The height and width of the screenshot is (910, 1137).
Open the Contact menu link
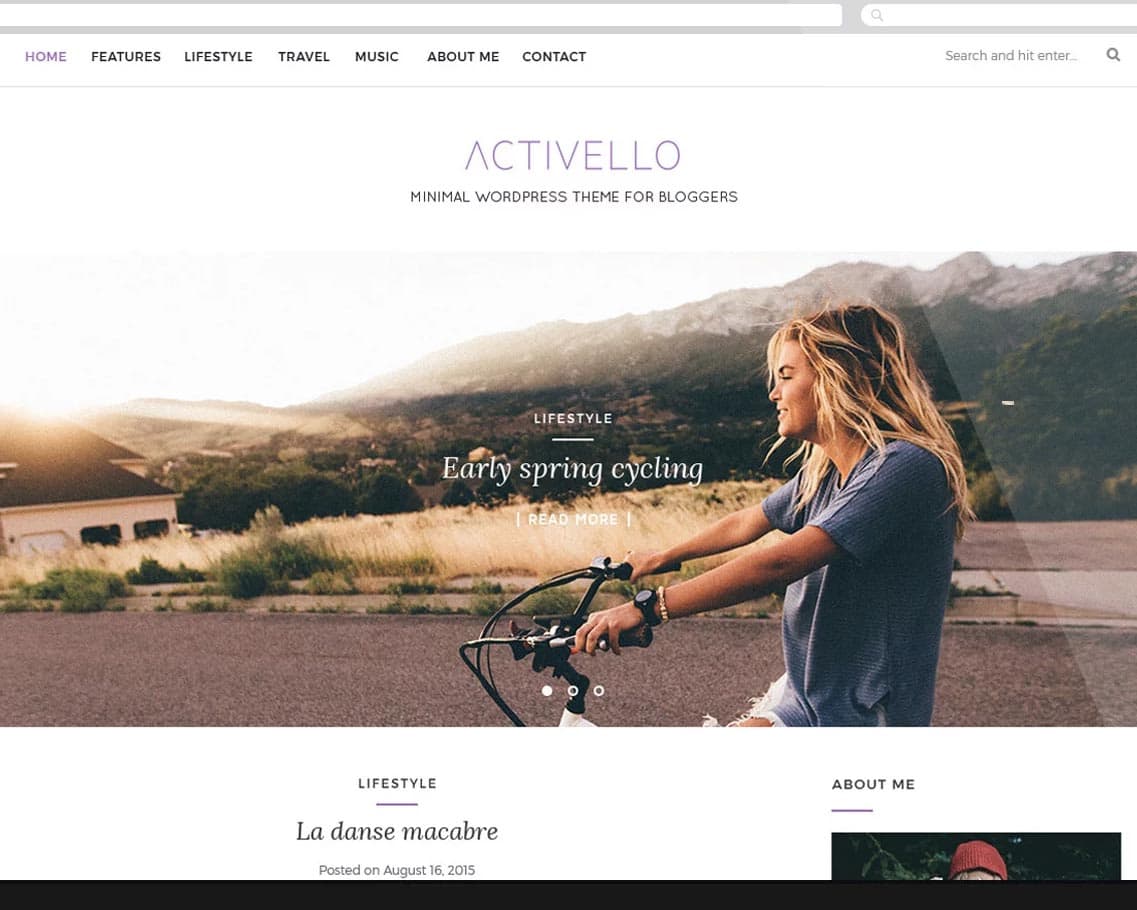[x=554, y=57]
